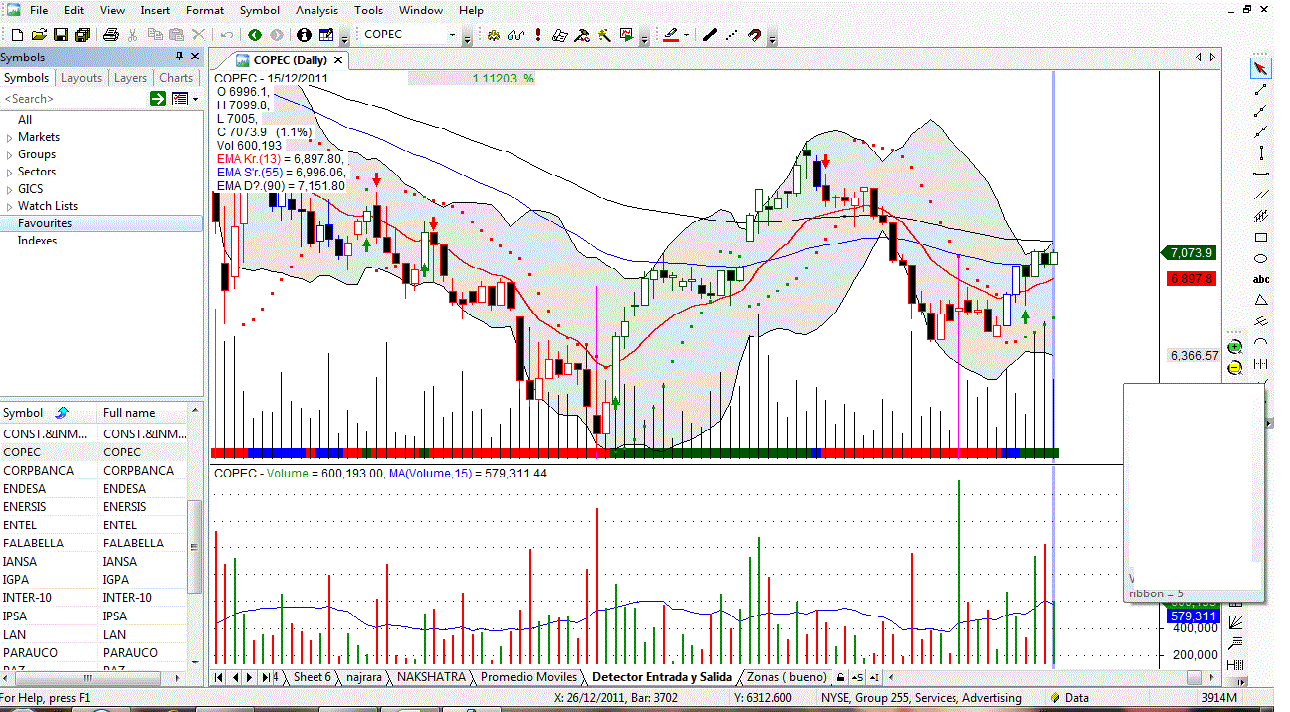Screen dimensions: 1290x712
Task: Switch to the Layers tab
Action: point(130,78)
